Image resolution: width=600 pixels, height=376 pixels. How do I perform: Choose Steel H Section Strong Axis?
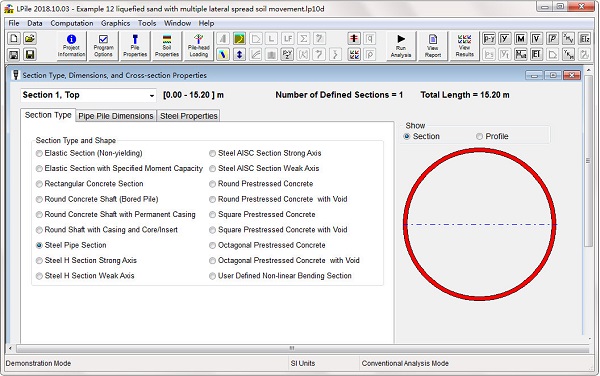click(x=86, y=260)
